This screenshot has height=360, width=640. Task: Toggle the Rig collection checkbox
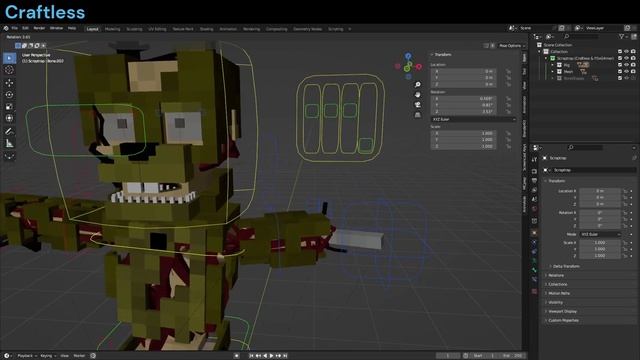620,65
